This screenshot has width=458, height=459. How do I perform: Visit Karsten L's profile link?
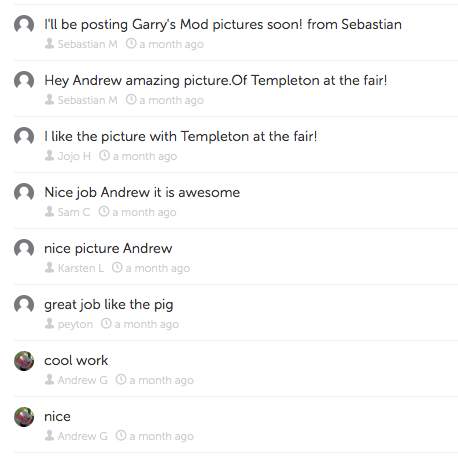point(81,268)
